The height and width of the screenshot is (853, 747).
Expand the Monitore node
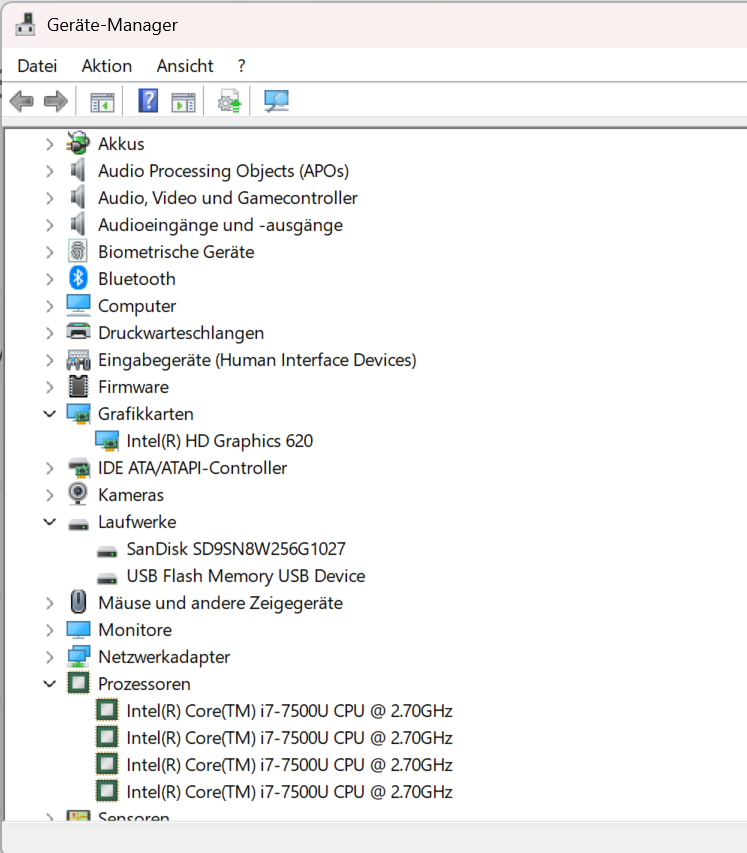(x=50, y=630)
